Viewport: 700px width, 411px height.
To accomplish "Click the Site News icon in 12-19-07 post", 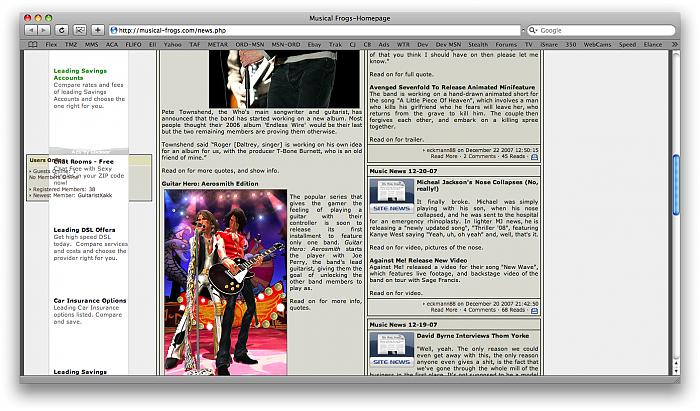I will 392,350.
